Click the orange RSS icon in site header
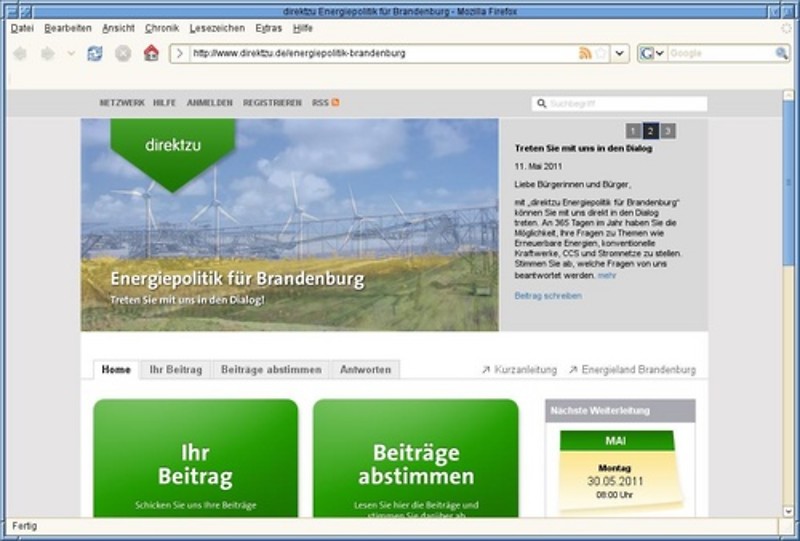 pos(335,102)
